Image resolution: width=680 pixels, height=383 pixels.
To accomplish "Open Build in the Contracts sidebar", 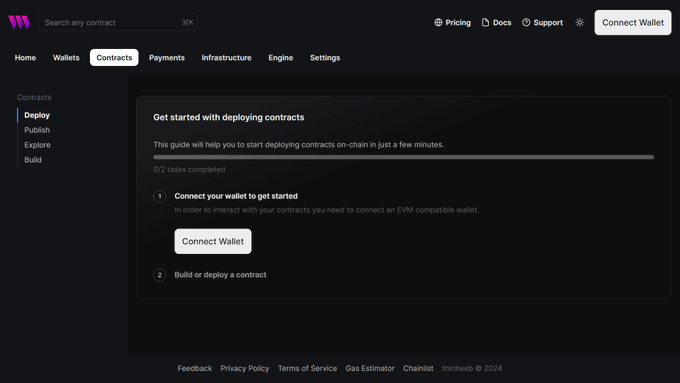I will (33, 160).
